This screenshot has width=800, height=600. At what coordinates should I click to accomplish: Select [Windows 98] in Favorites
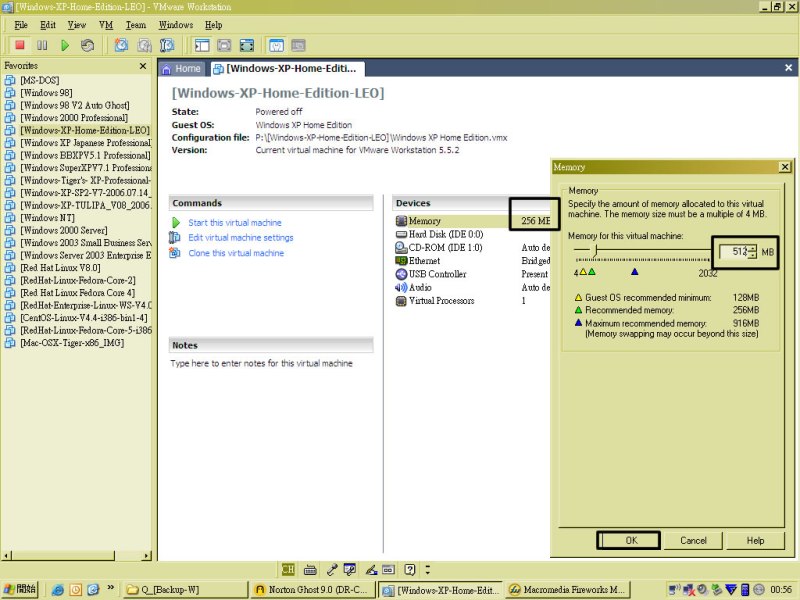point(46,92)
